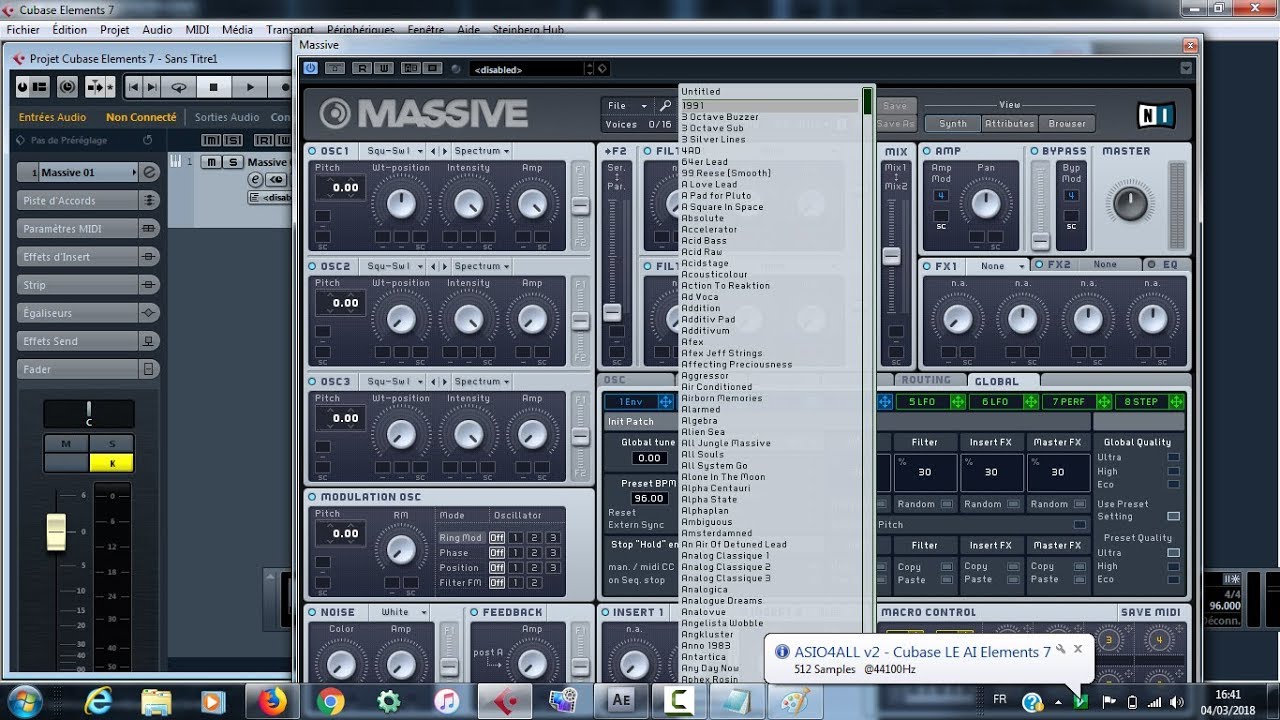The height and width of the screenshot is (720, 1280).
Task: Click the SAVE MIDI button
Action: click(1150, 612)
